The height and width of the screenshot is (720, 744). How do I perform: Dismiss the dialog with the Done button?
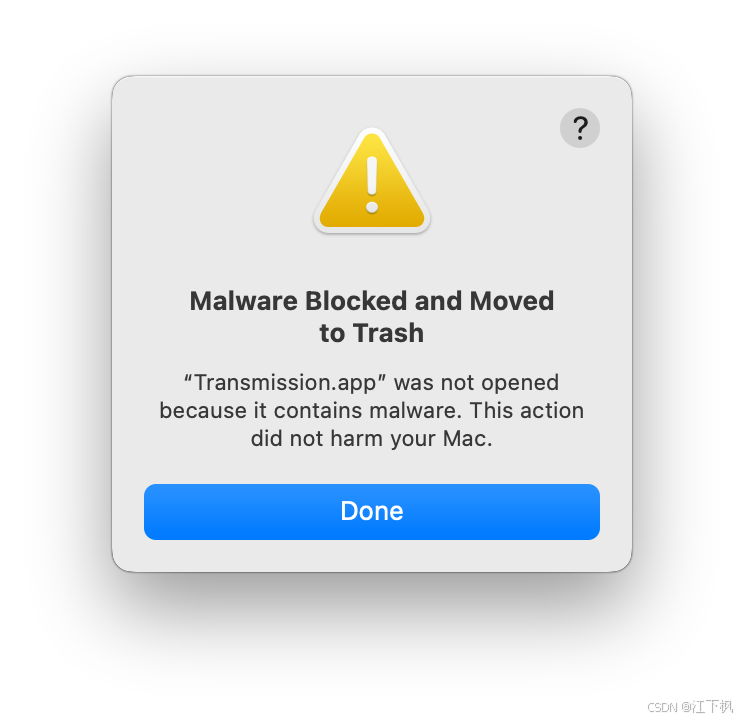tap(372, 512)
